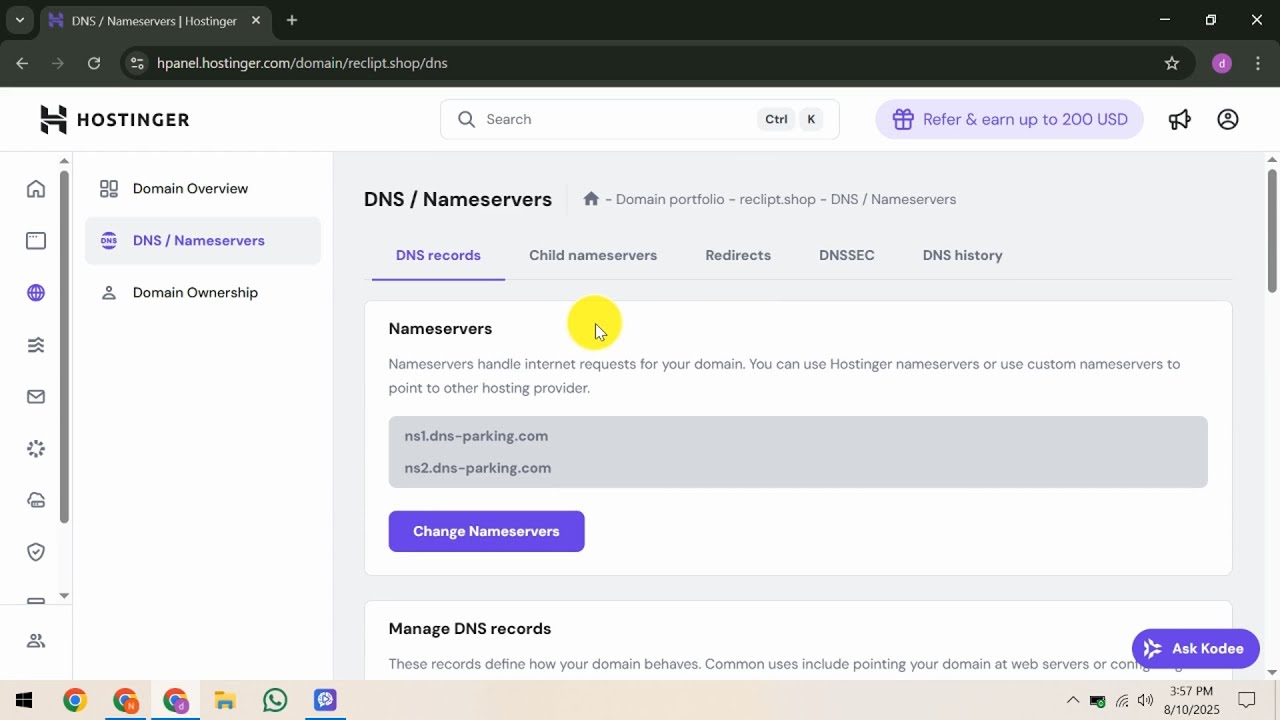1280x720 pixels.
Task: Open the dotted-circle loader icon in sidebar
Action: 36,449
